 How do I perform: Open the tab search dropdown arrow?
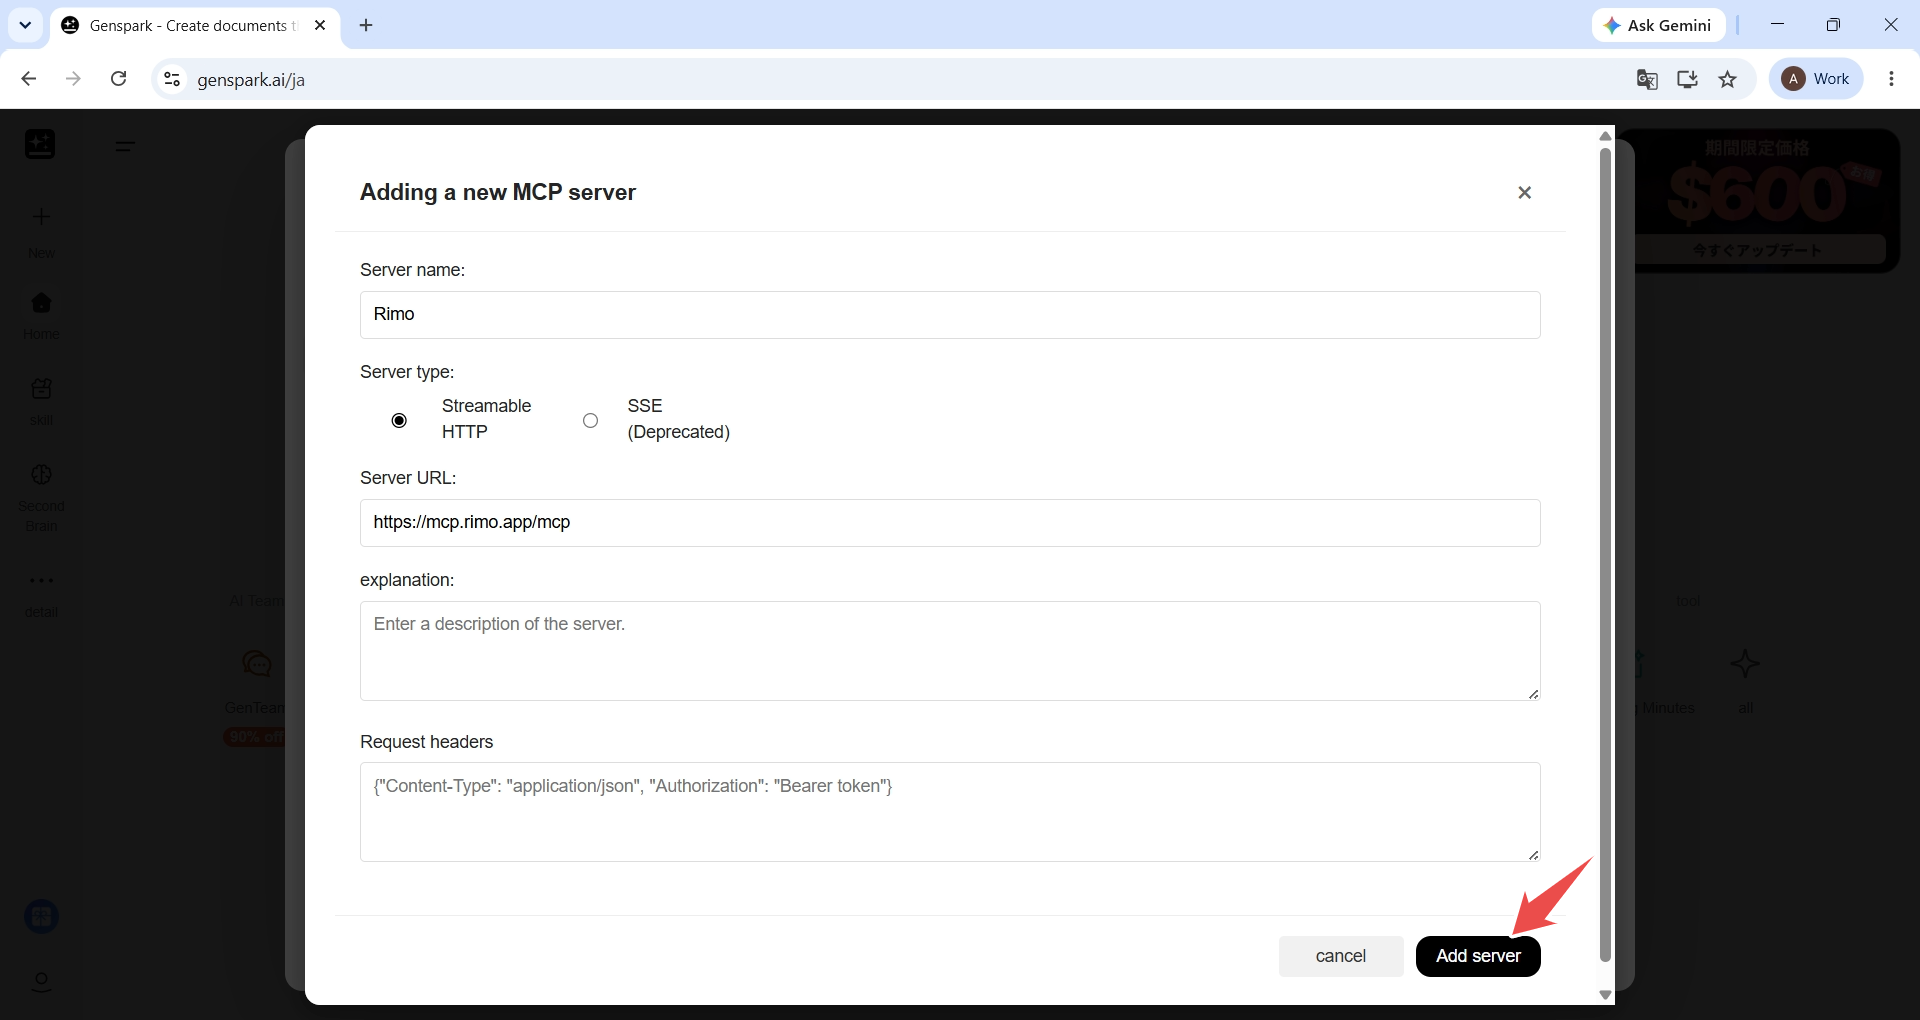25,25
